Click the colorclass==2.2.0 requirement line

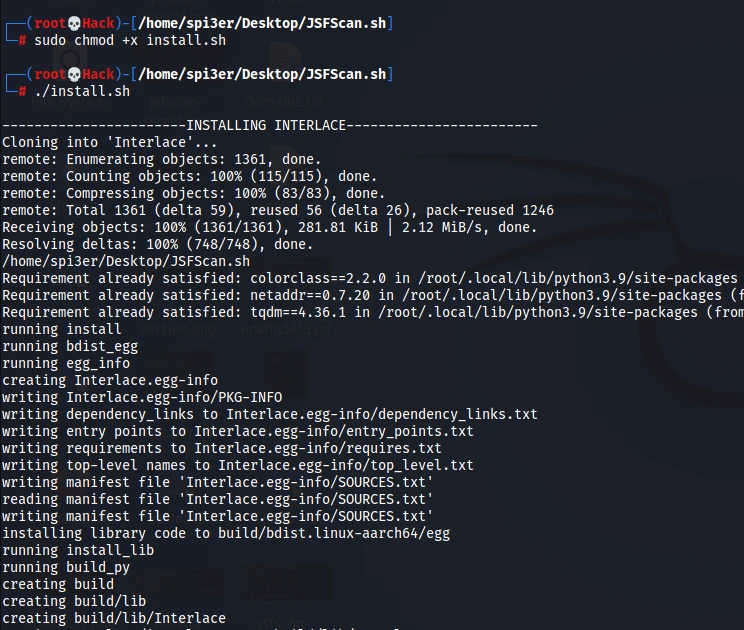point(370,278)
